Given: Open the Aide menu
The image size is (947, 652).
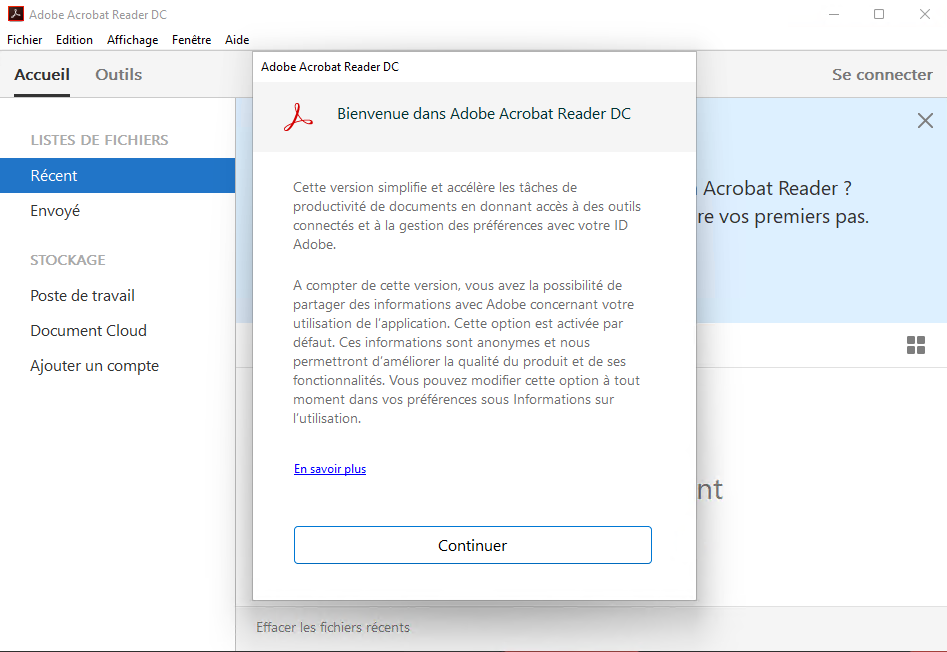Looking at the screenshot, I should [x=236, y=40].
